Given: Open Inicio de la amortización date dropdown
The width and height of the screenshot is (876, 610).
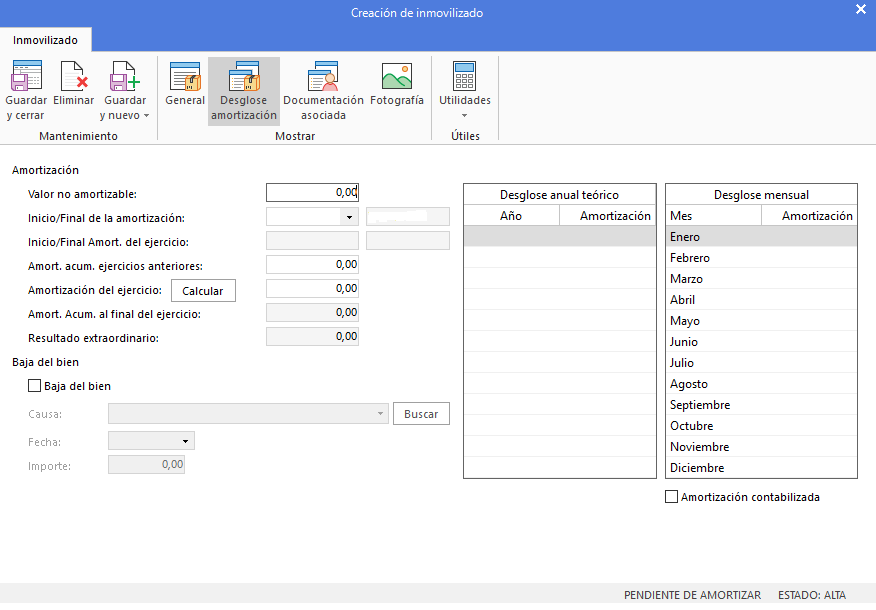Looking at the screenshot, I should [349, 217].
